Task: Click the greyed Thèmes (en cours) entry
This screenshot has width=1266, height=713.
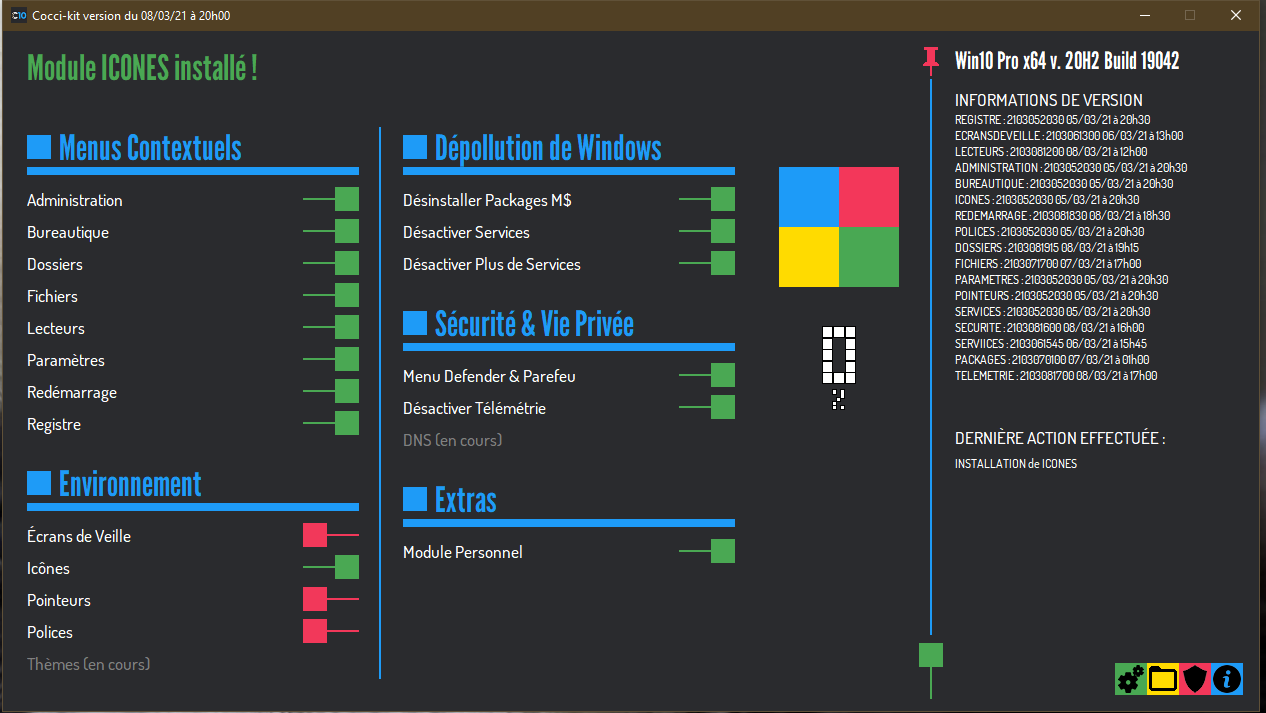Action: coord(89,664)
